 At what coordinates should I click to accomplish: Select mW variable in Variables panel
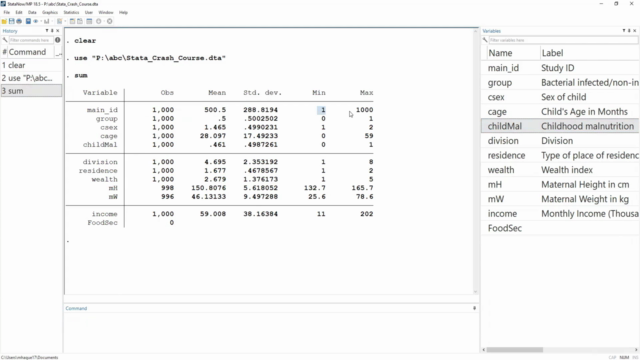(x=560, y=199)
